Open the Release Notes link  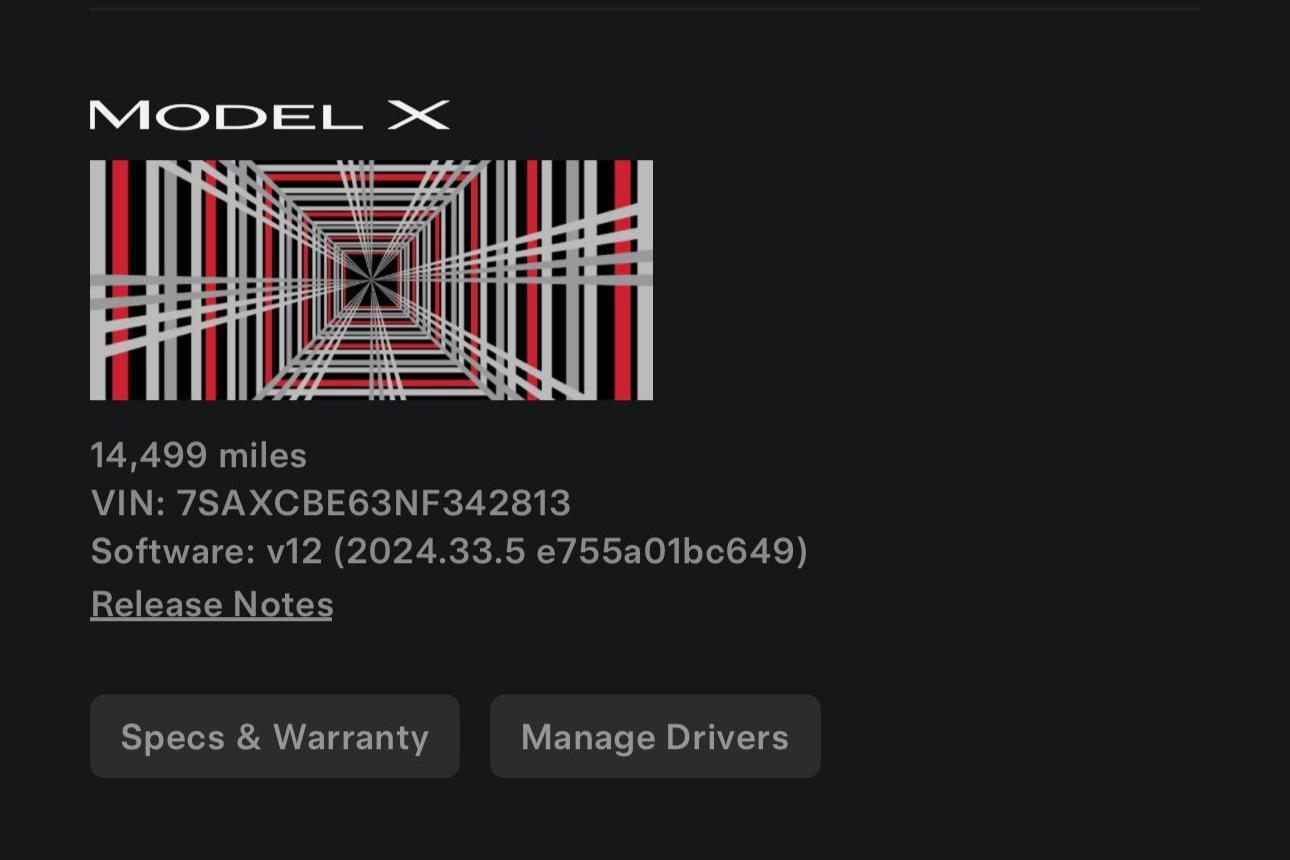tap(212, 604)
